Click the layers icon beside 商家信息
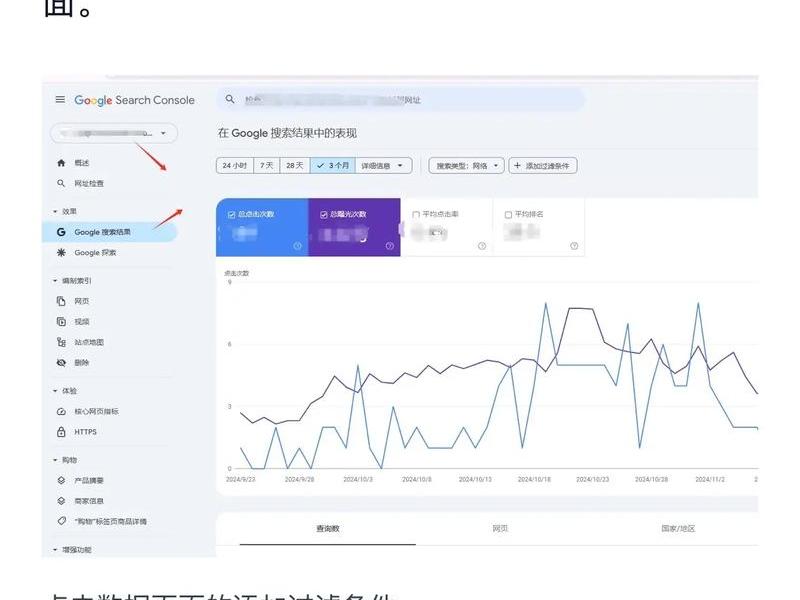 coord(61,501)
